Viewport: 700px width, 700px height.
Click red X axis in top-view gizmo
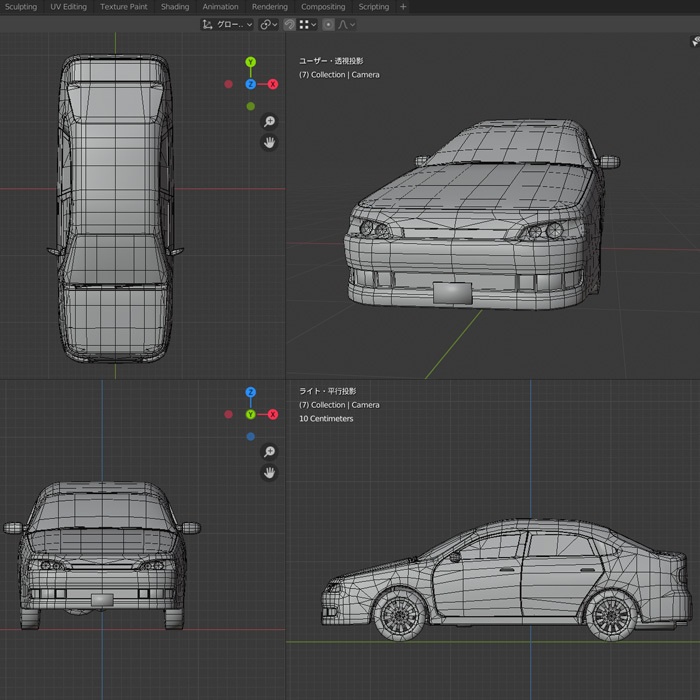tap(272, 84)
